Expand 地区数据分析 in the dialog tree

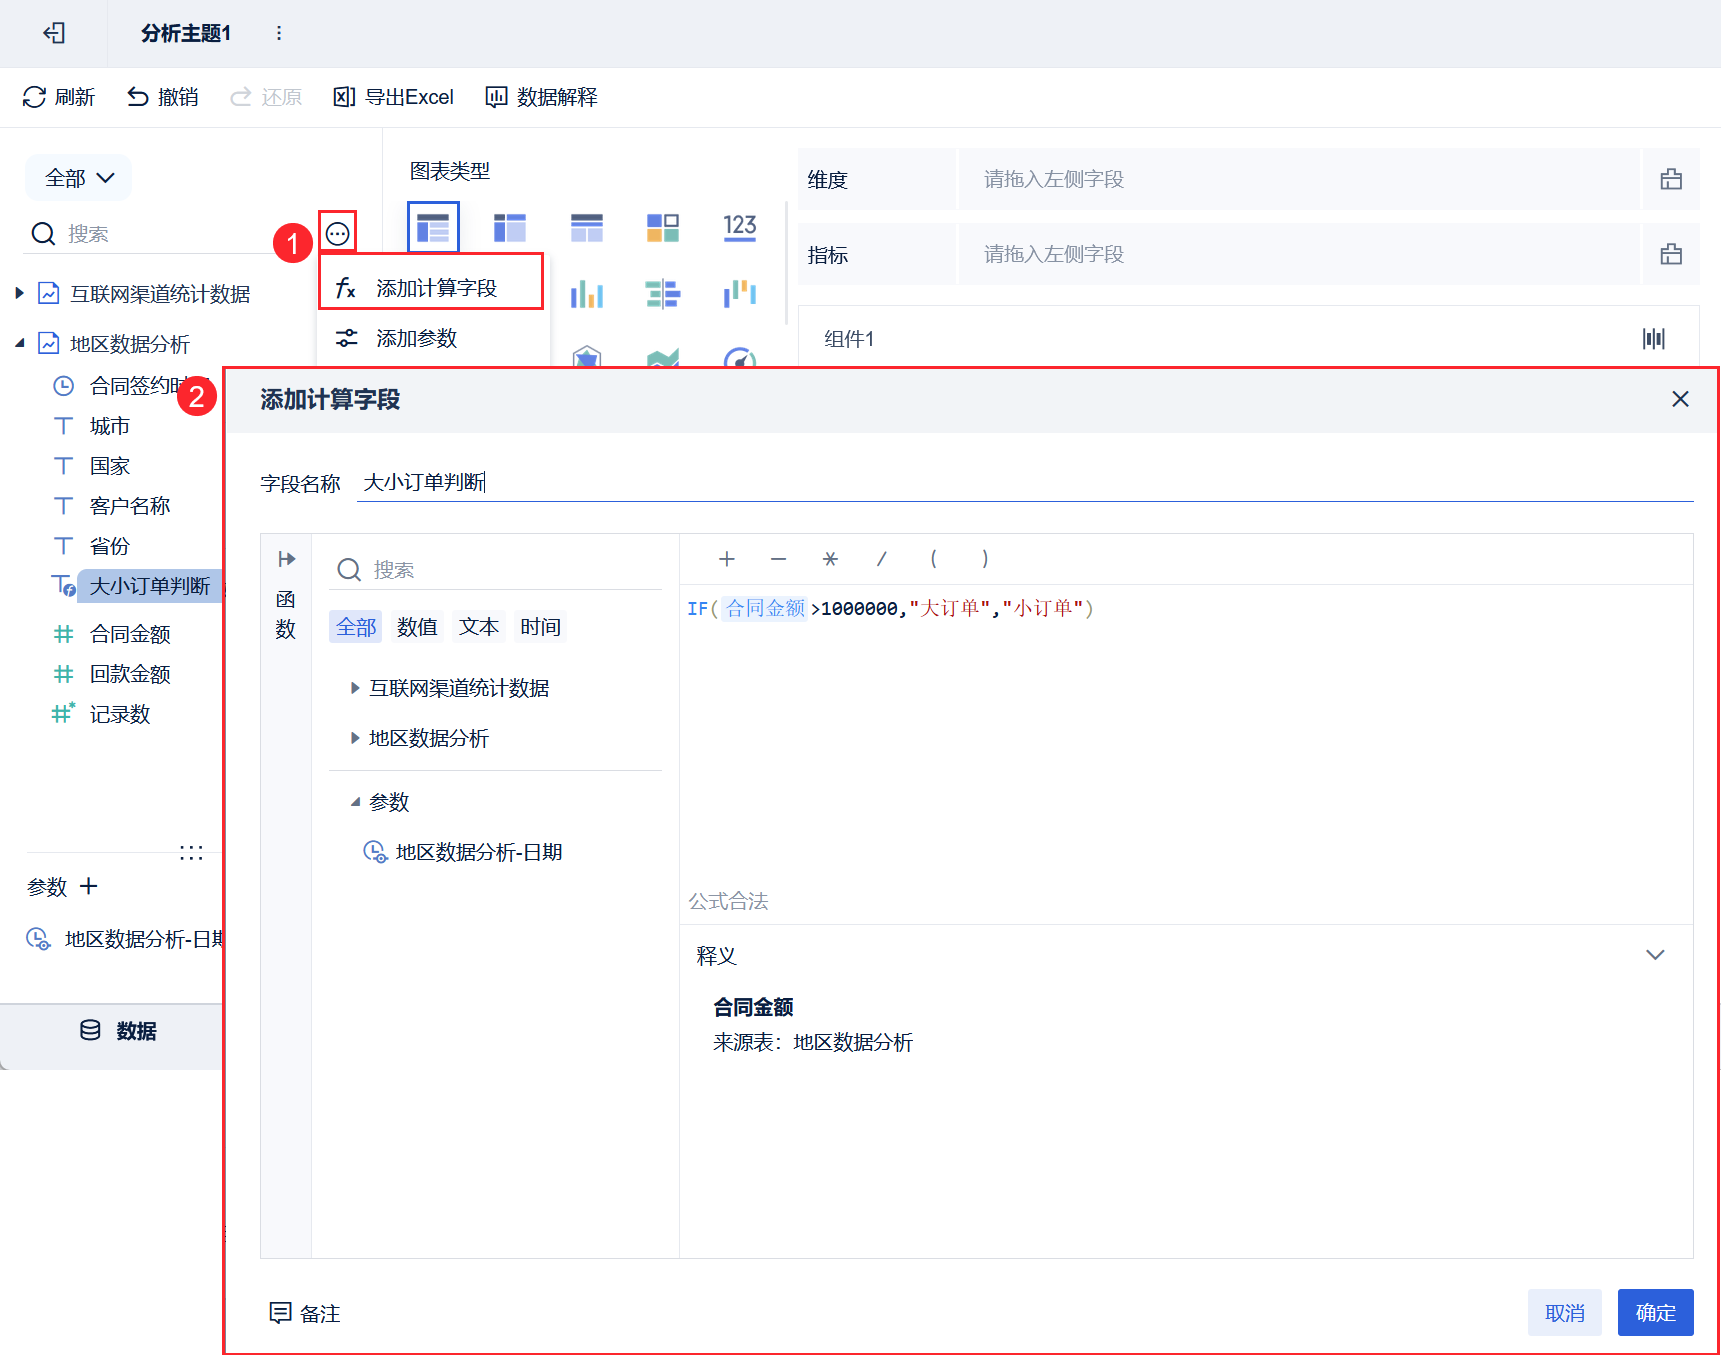tap(355, 738)
